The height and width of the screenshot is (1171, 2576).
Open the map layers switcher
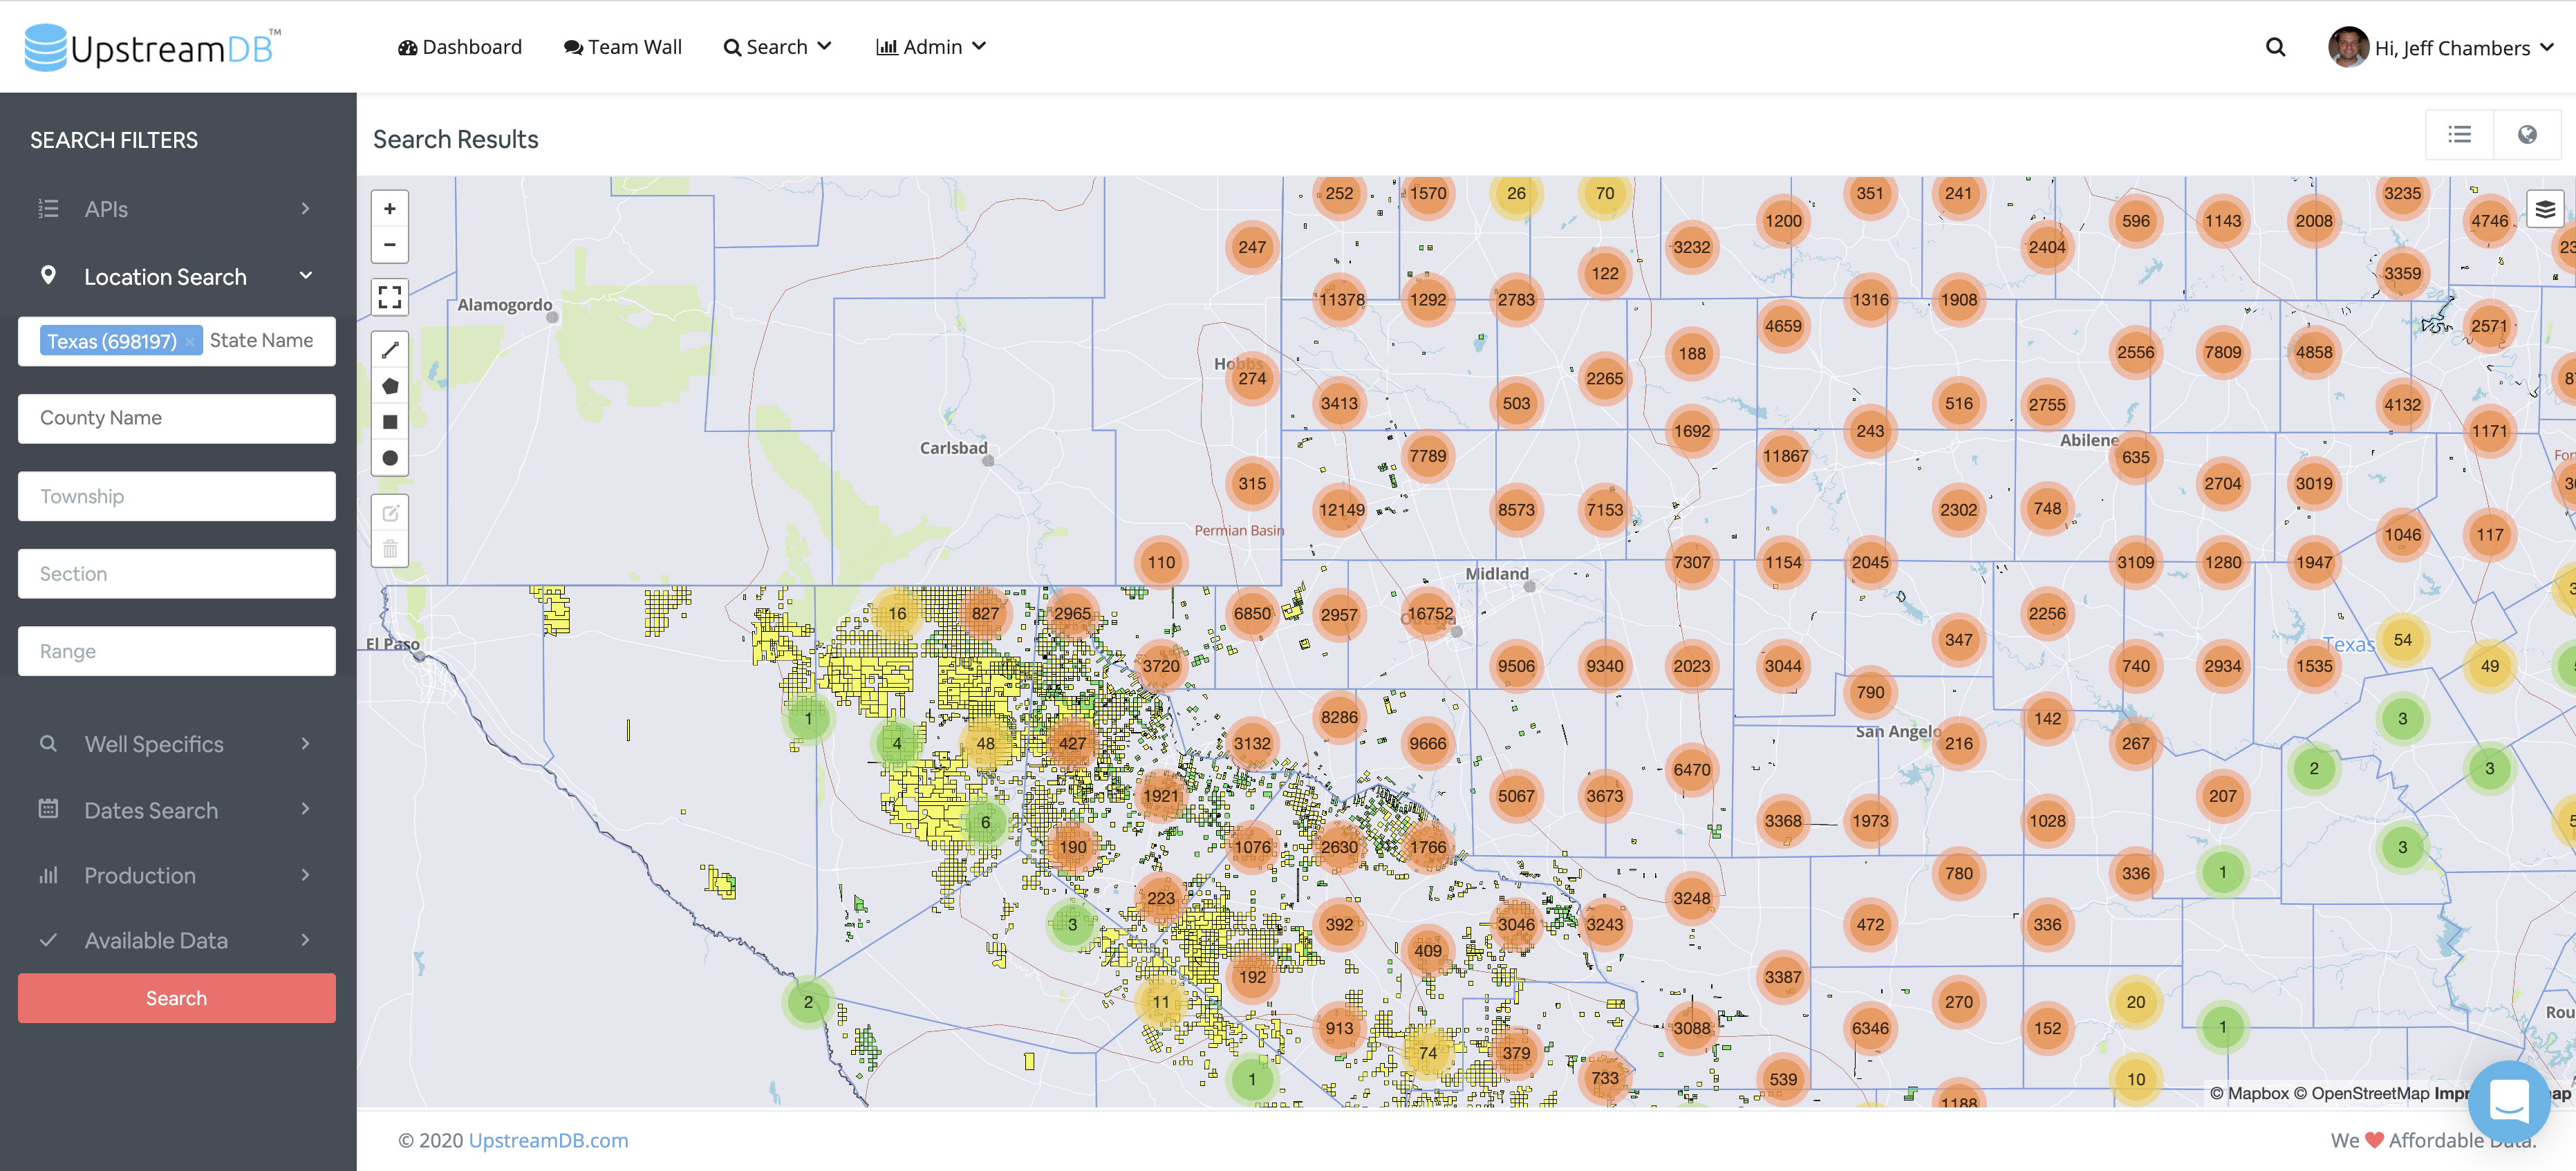click(2544, 209)
